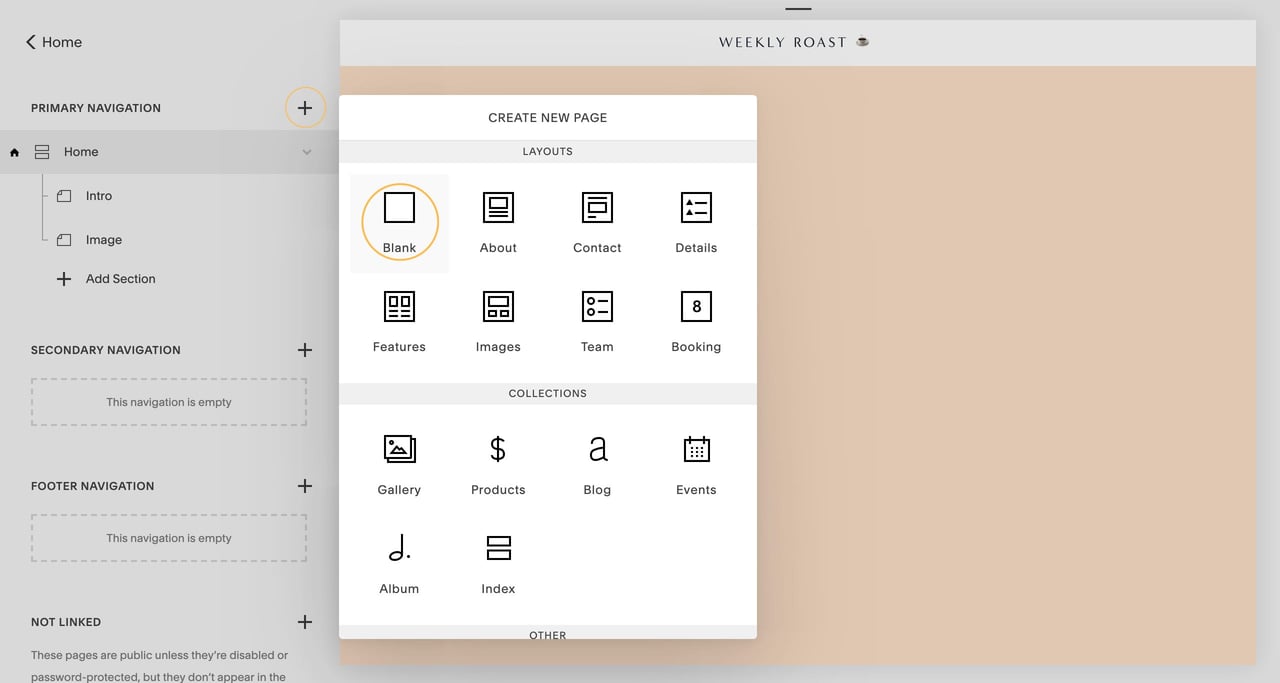Pick the Contact page layout
This screenshot has height=683, width=1280.
coord(597,220)
